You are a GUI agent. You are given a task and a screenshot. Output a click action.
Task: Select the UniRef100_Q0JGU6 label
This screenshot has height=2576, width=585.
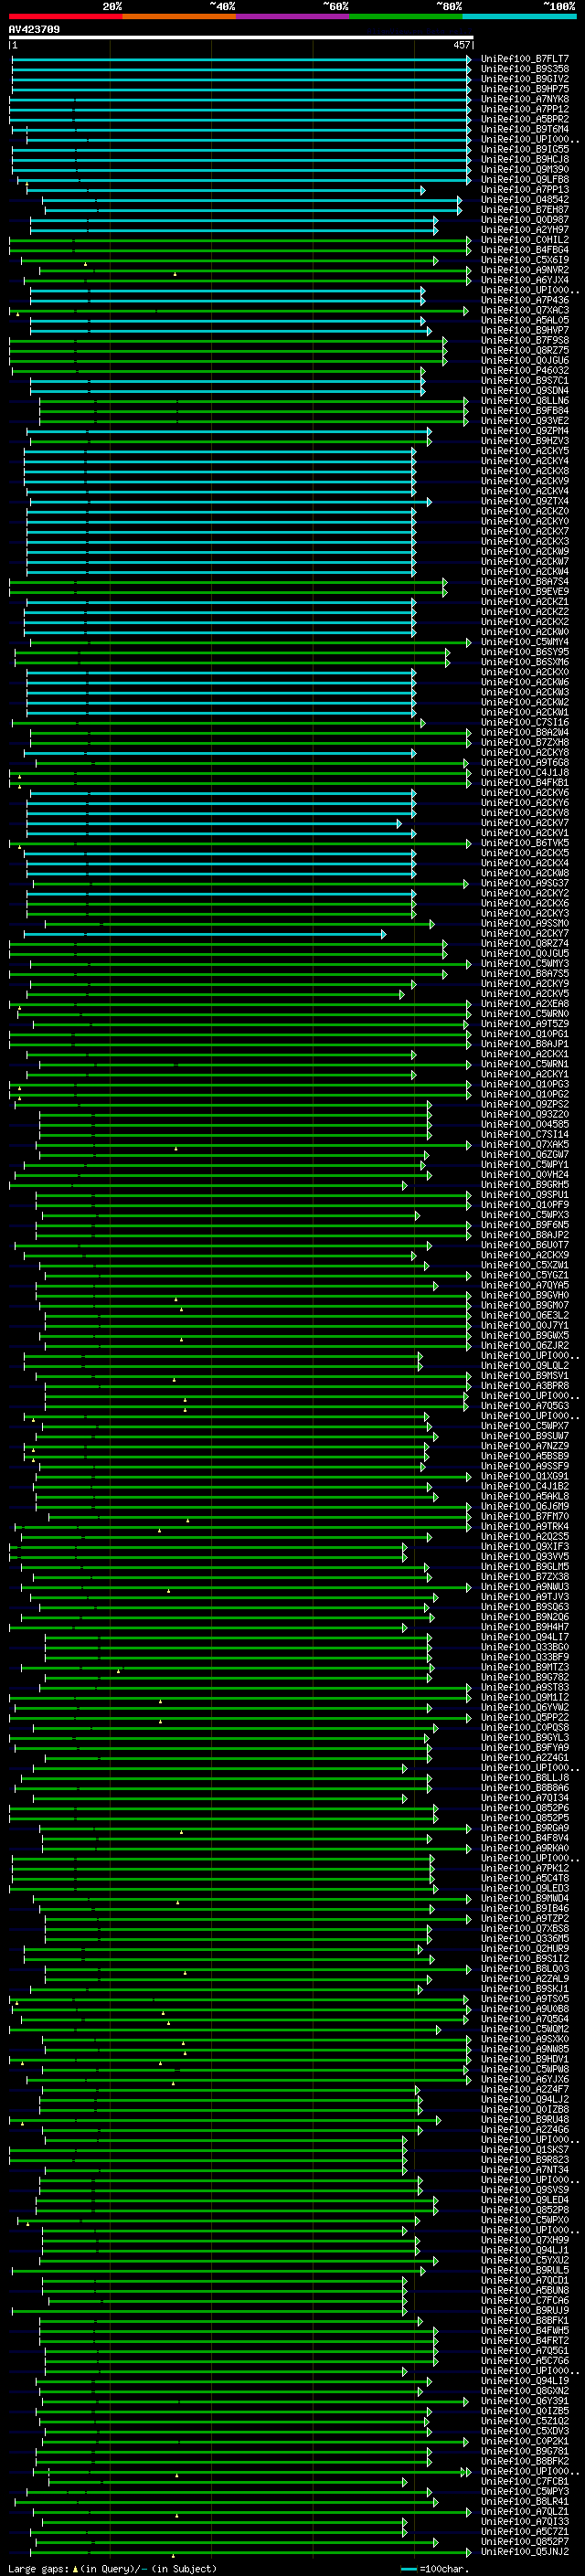click(524, 360)
